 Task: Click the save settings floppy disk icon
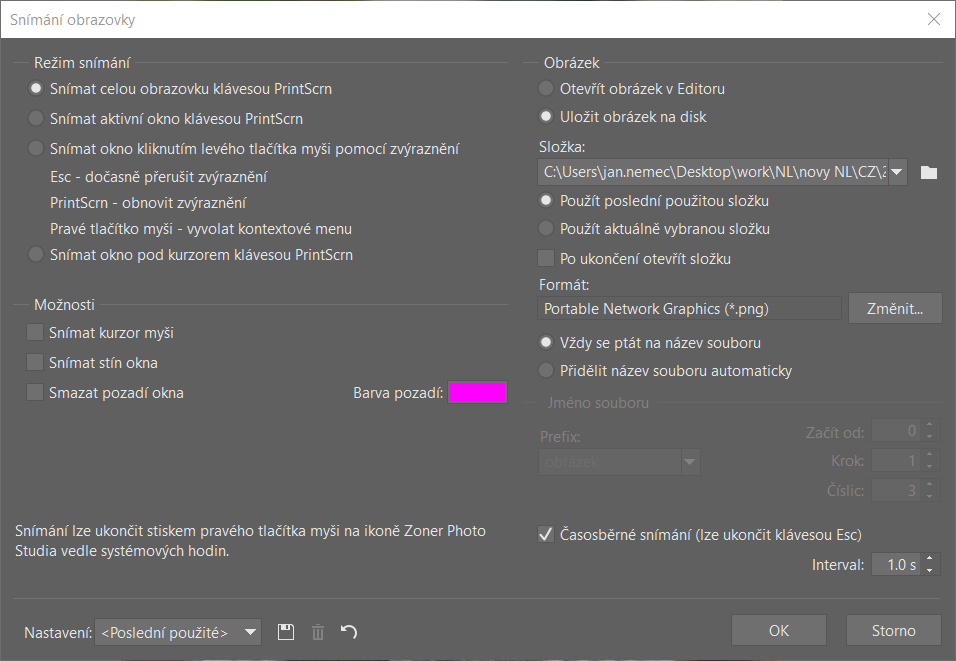point(286,631)
